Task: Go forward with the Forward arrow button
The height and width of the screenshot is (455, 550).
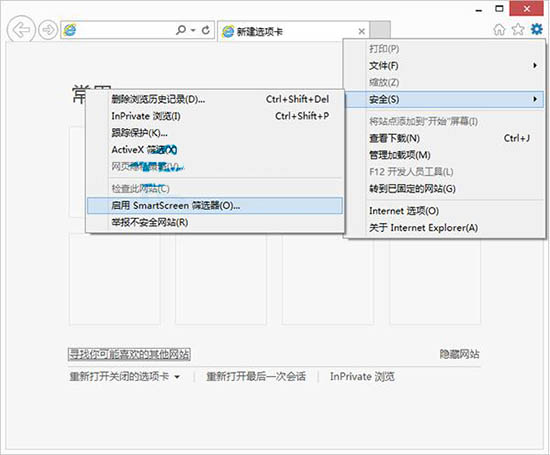Action: [48, 30]
